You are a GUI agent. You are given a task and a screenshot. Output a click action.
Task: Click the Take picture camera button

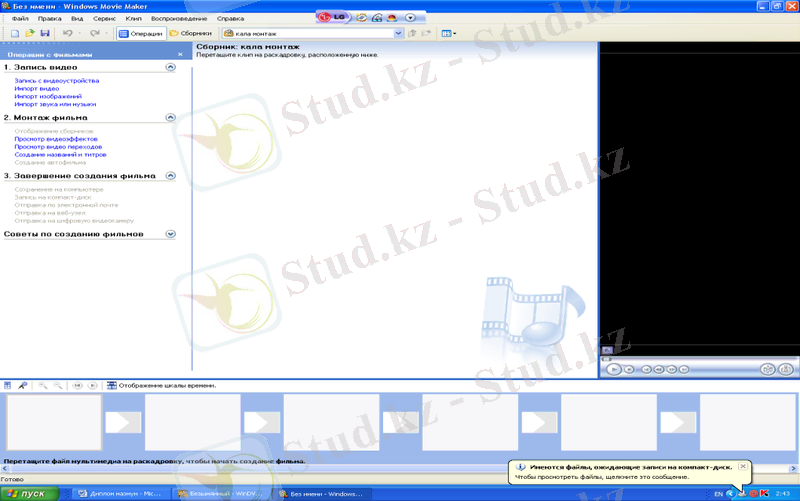pos(786,369)
